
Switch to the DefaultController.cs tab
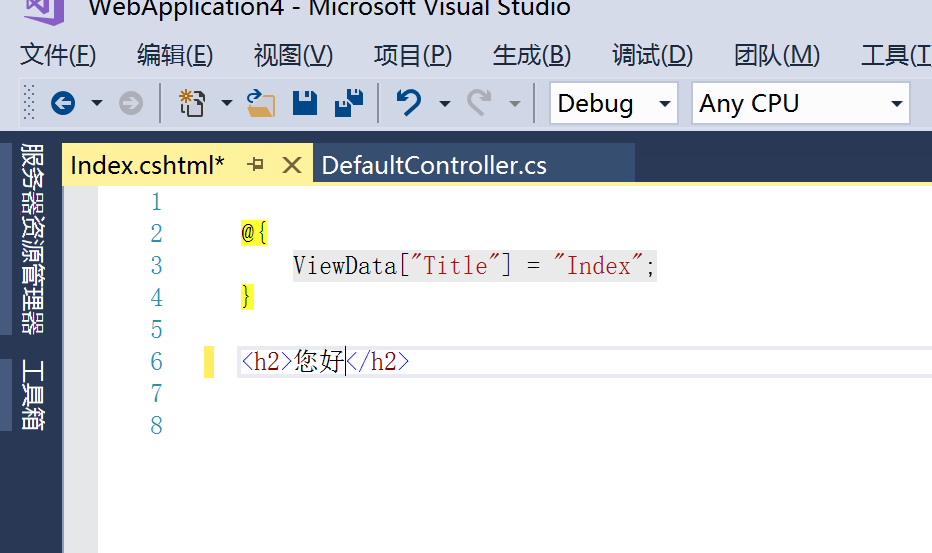pyautogui.click(x=434, y=165)
